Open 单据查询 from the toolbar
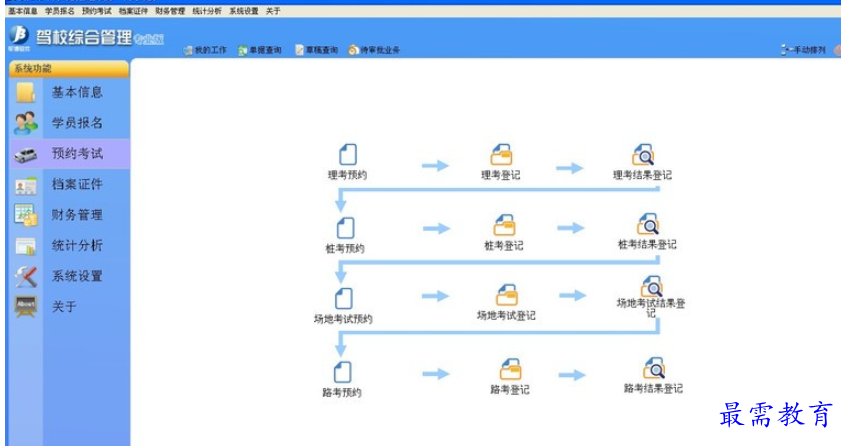 pos(260,50)
